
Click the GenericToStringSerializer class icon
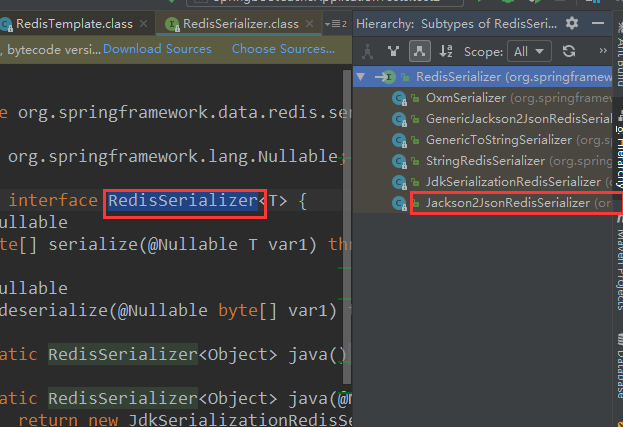coord(399,140)
